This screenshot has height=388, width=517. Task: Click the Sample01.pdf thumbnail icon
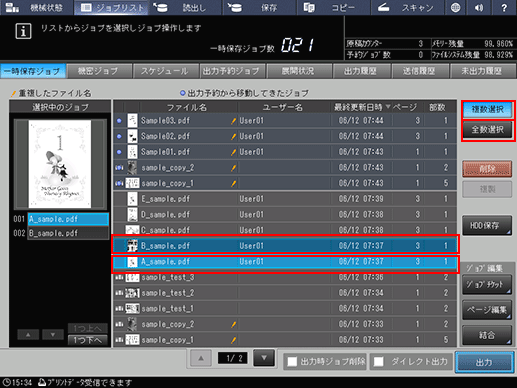tap(132, 152)
